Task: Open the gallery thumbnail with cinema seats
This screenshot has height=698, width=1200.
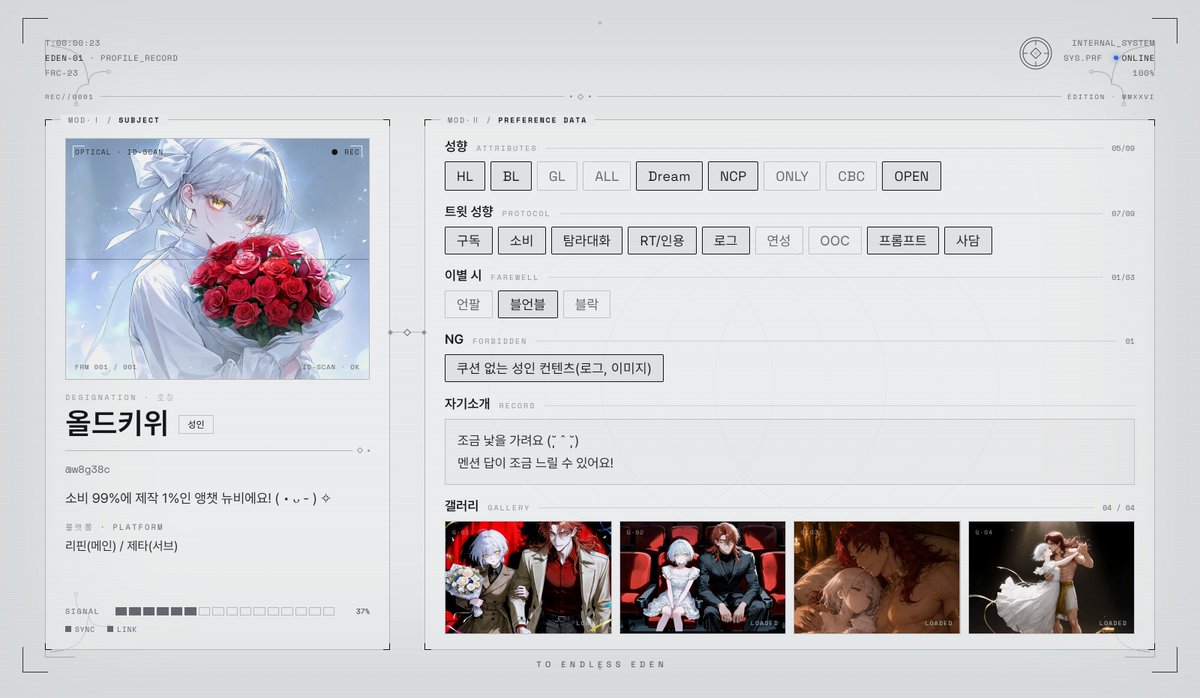Action: [x=702, y=577]
